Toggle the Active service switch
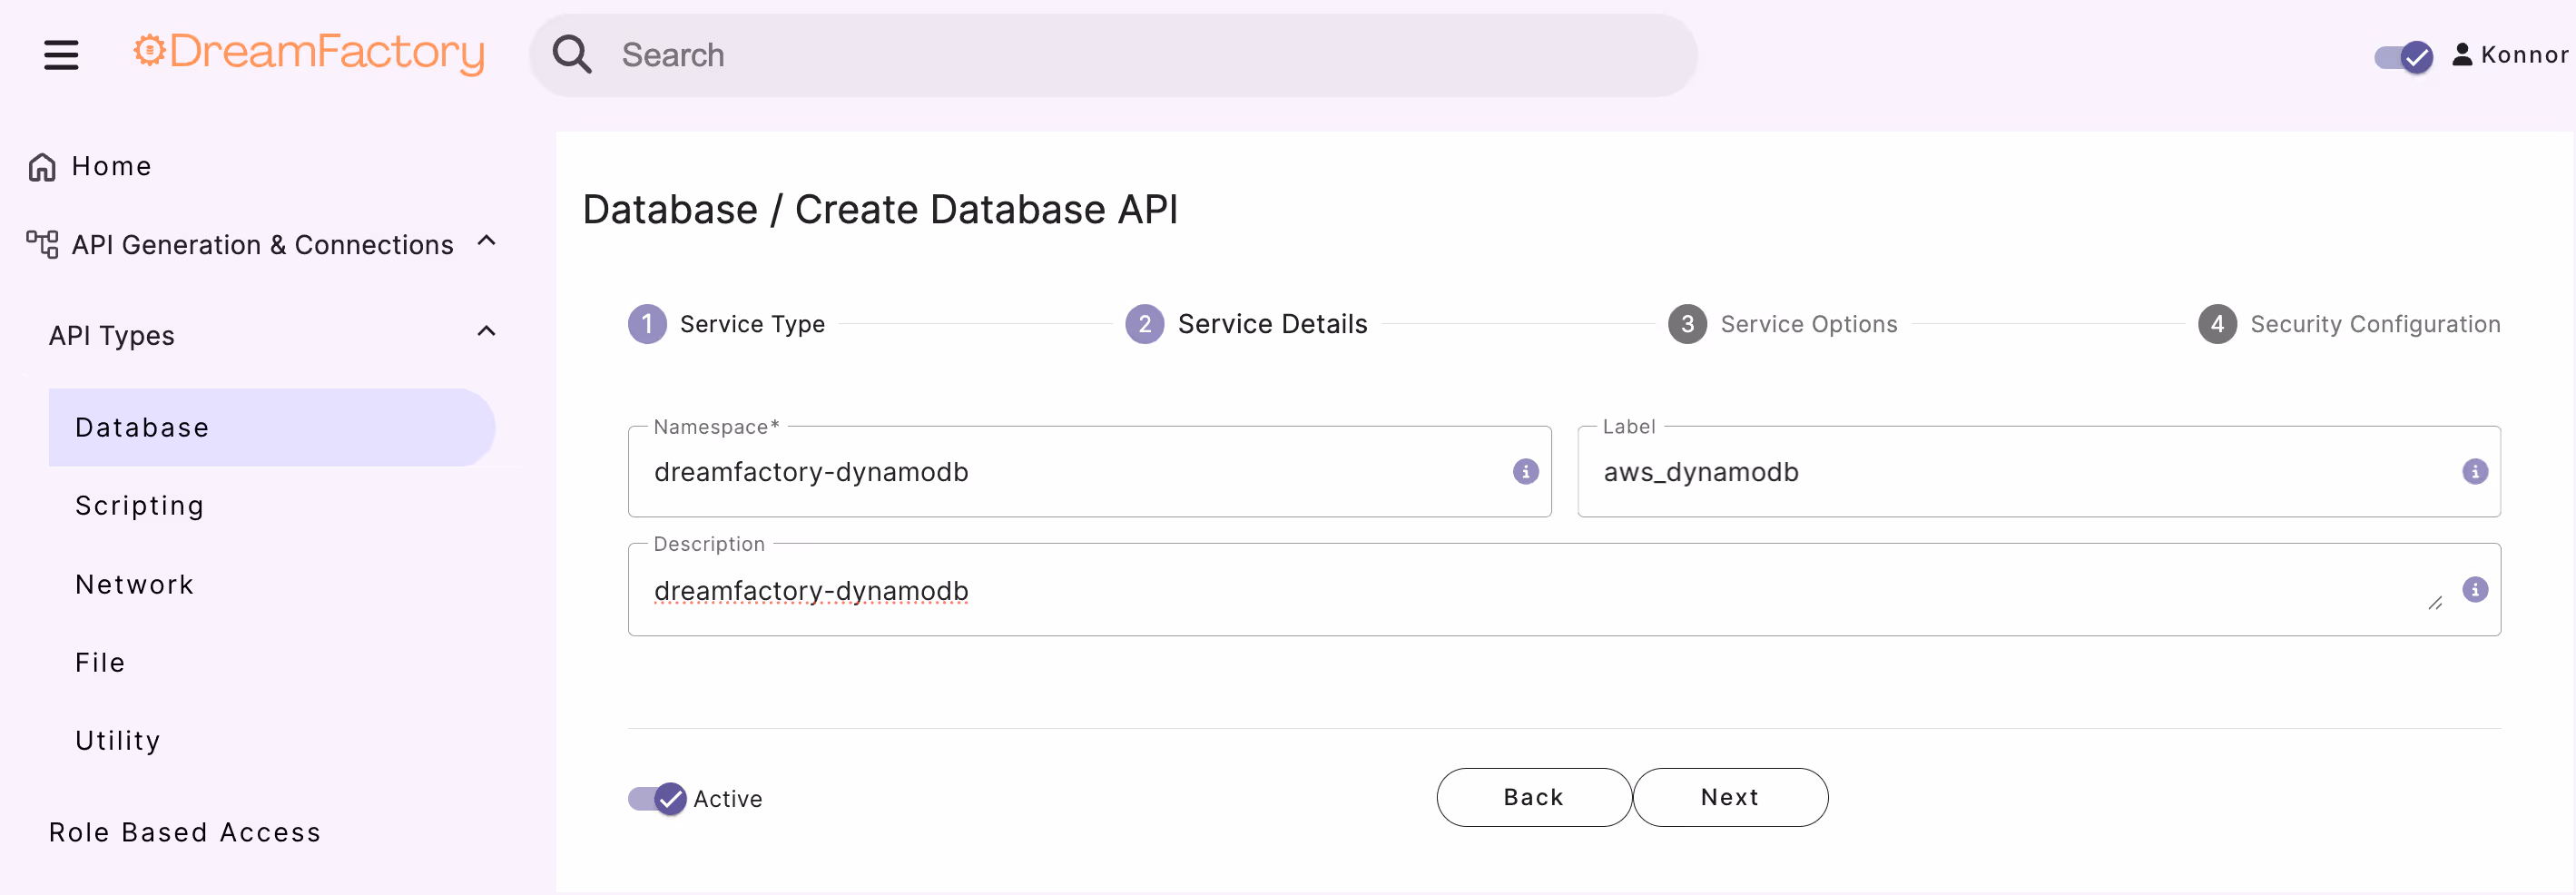The image size is (2576, 895). click(657, 799)
